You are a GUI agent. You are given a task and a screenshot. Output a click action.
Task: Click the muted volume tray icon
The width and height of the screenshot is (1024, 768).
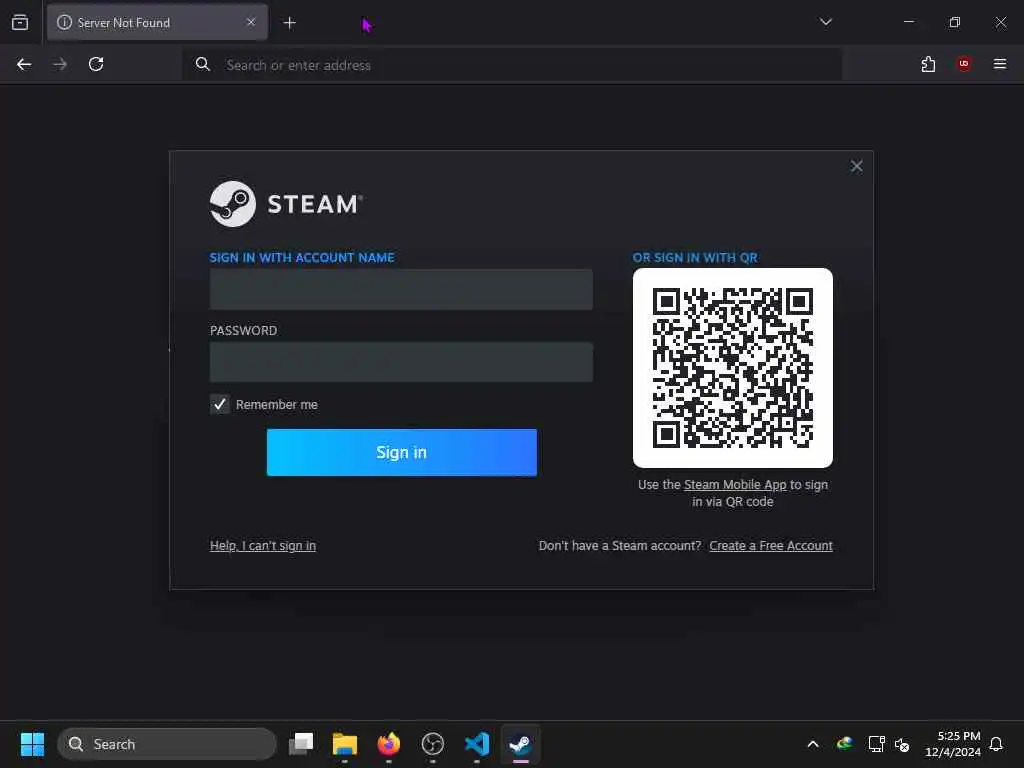pos(902,744)
